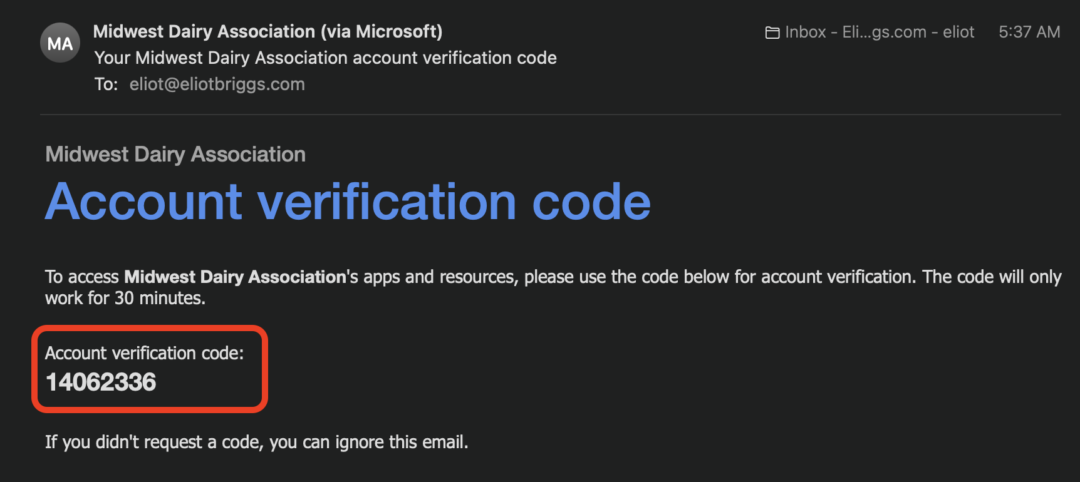Click the Inbox folder icon
This screenshot has height=482, width=1080.
coord(772,32)
